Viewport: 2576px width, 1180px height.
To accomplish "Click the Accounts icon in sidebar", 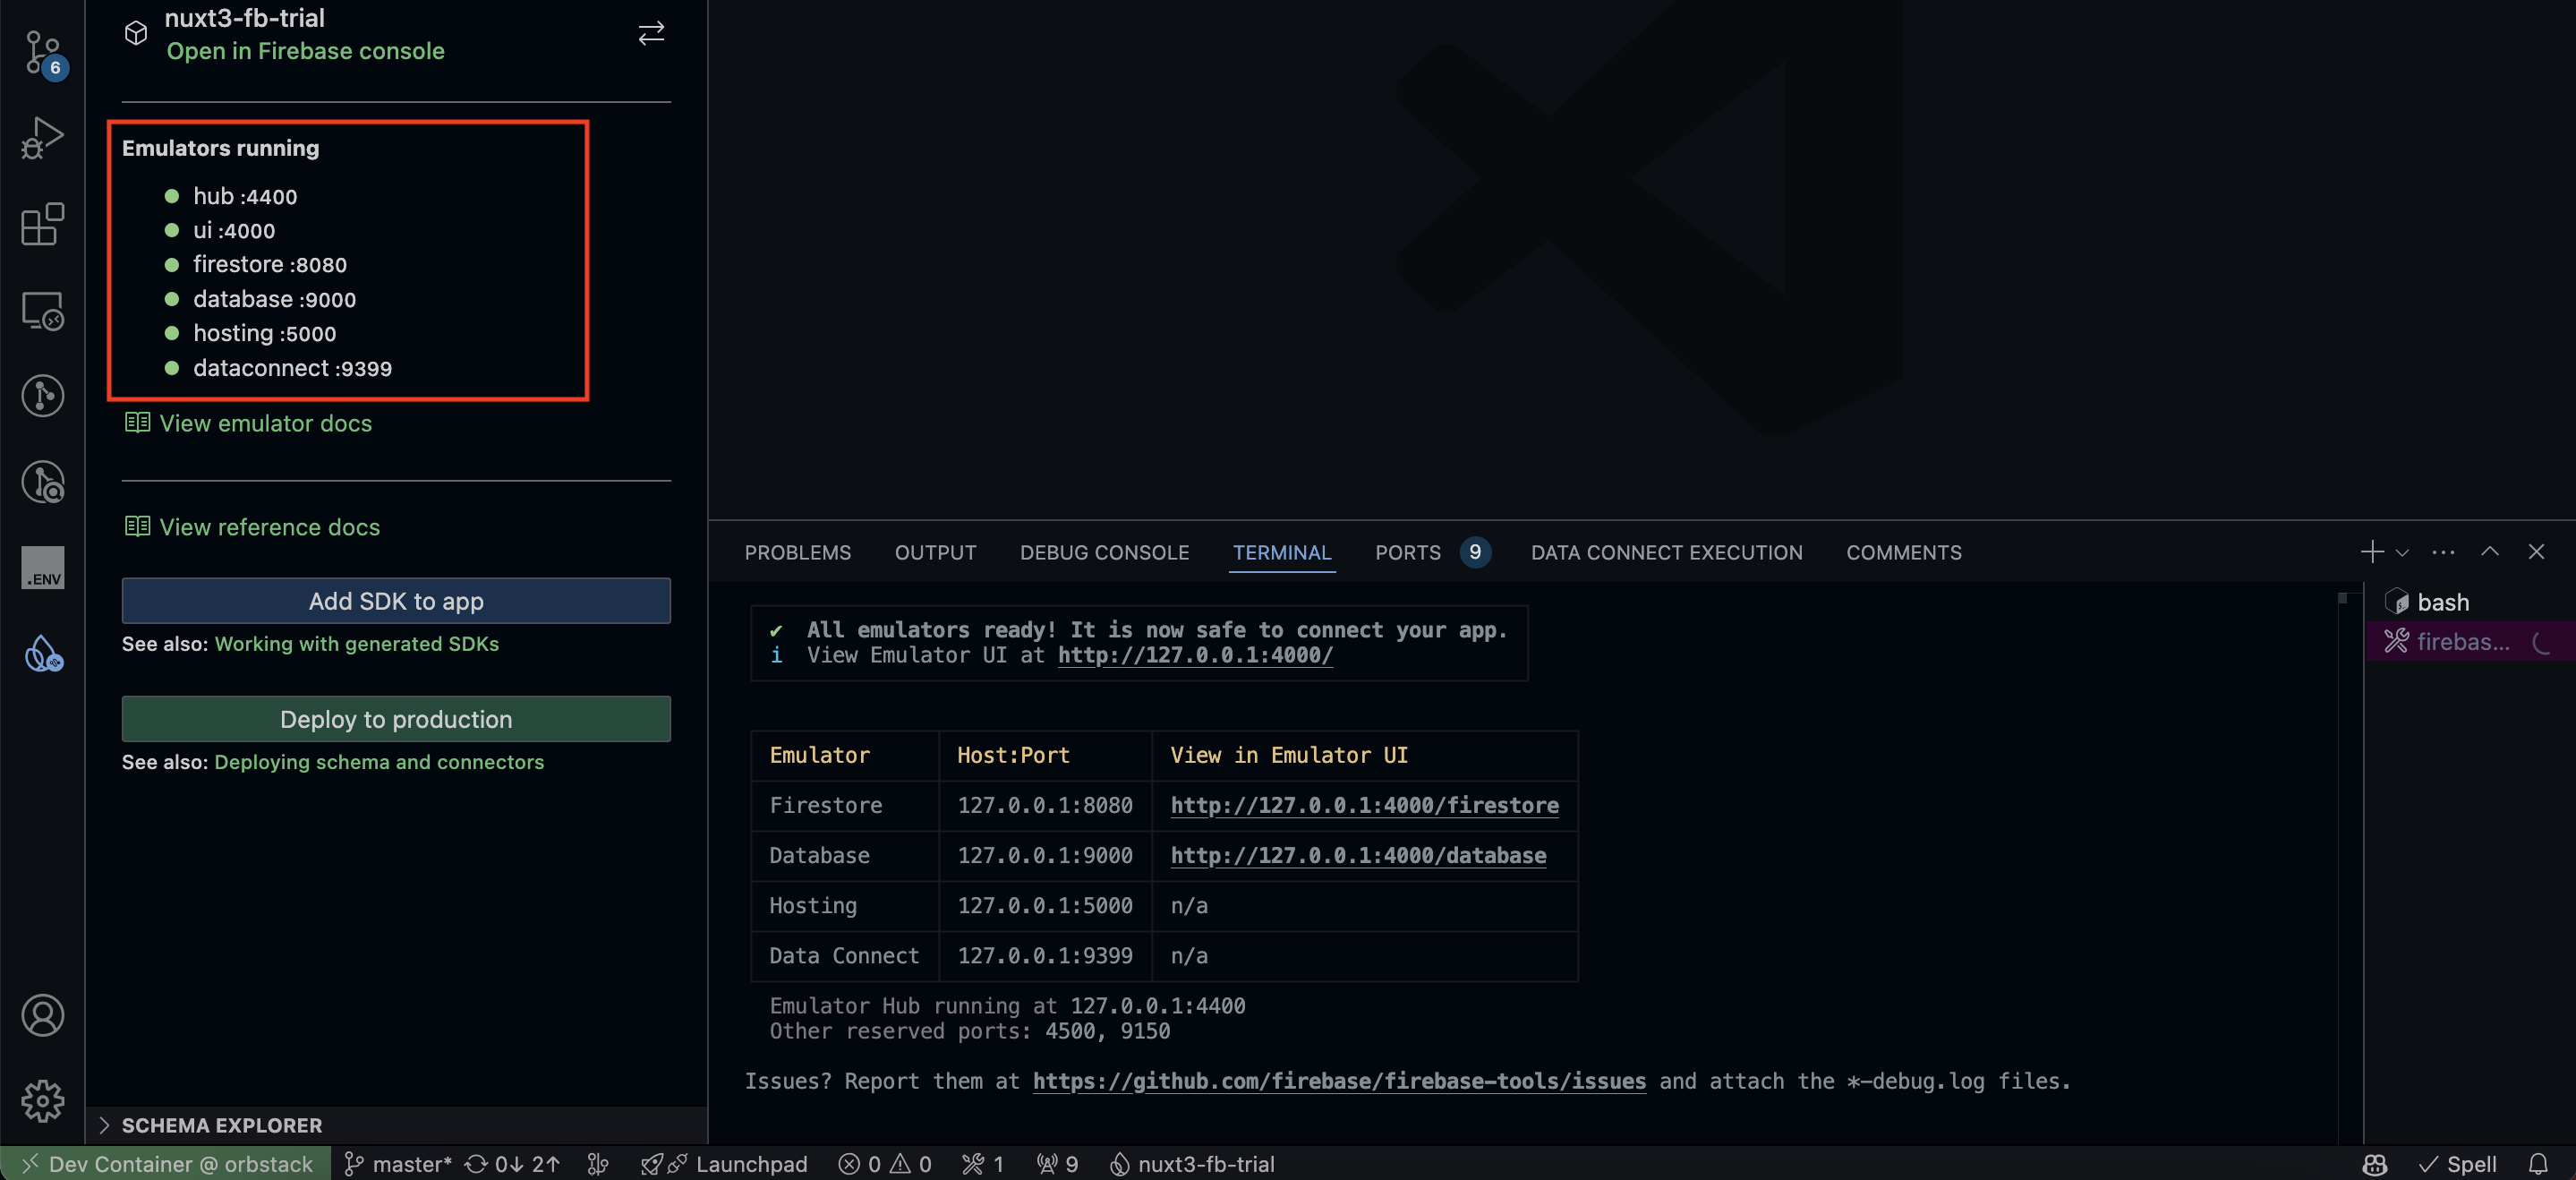I will click(42, 1015).
